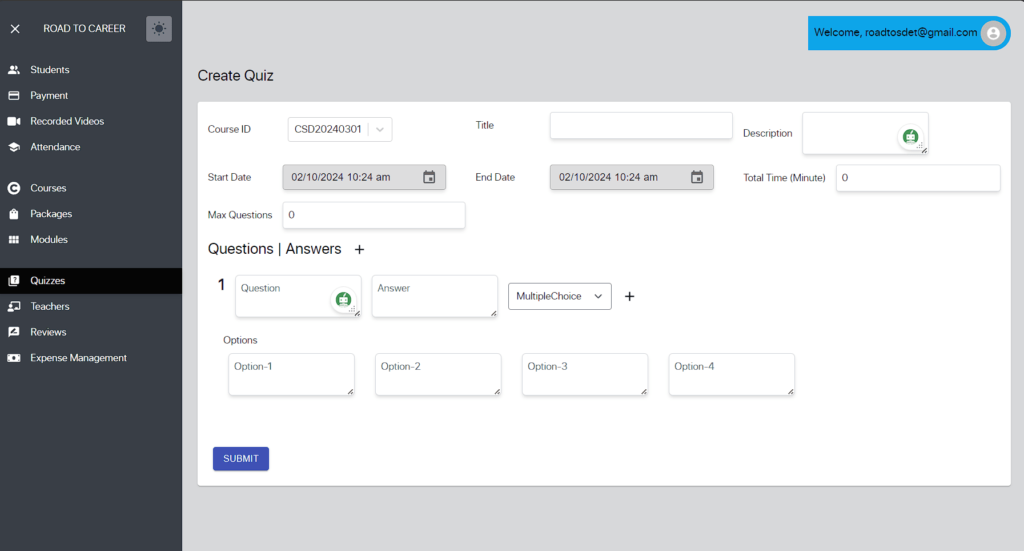Image resolution: width=1024 pixels, height=551 pixels.
Task: Open Students in the sidebar
Action: tap(49, 70)
